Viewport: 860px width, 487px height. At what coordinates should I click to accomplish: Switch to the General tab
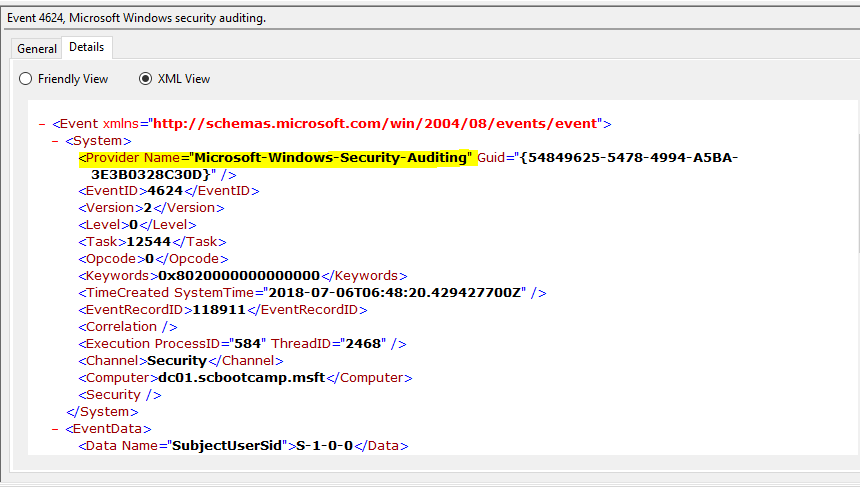coord(37,48)
